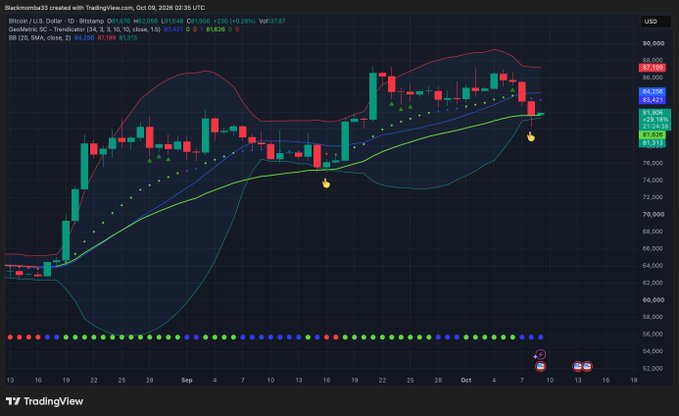Click the 87,199 value in BB legend
Image resolution: width=679 pixels, height=416 pixels.
(107, 38)
